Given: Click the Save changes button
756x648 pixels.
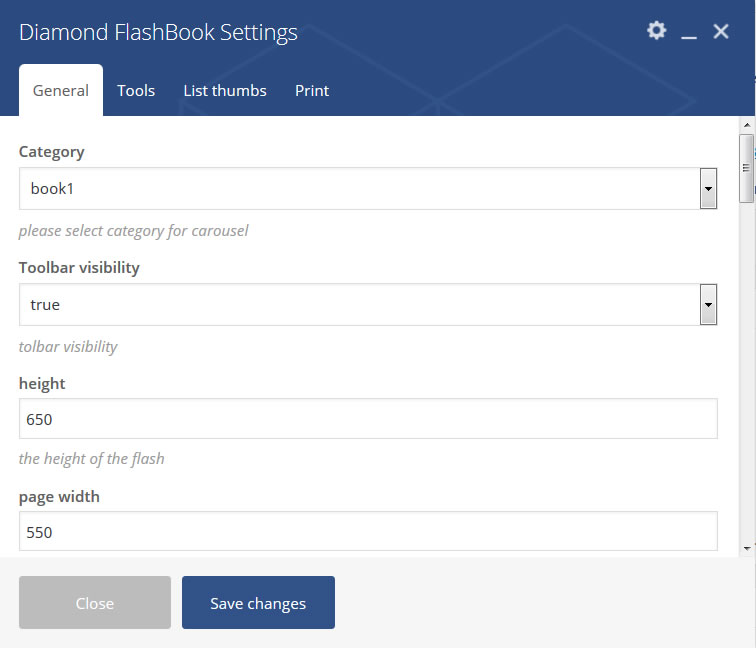Looking at the screenshot, I should (x=258, y=603).
